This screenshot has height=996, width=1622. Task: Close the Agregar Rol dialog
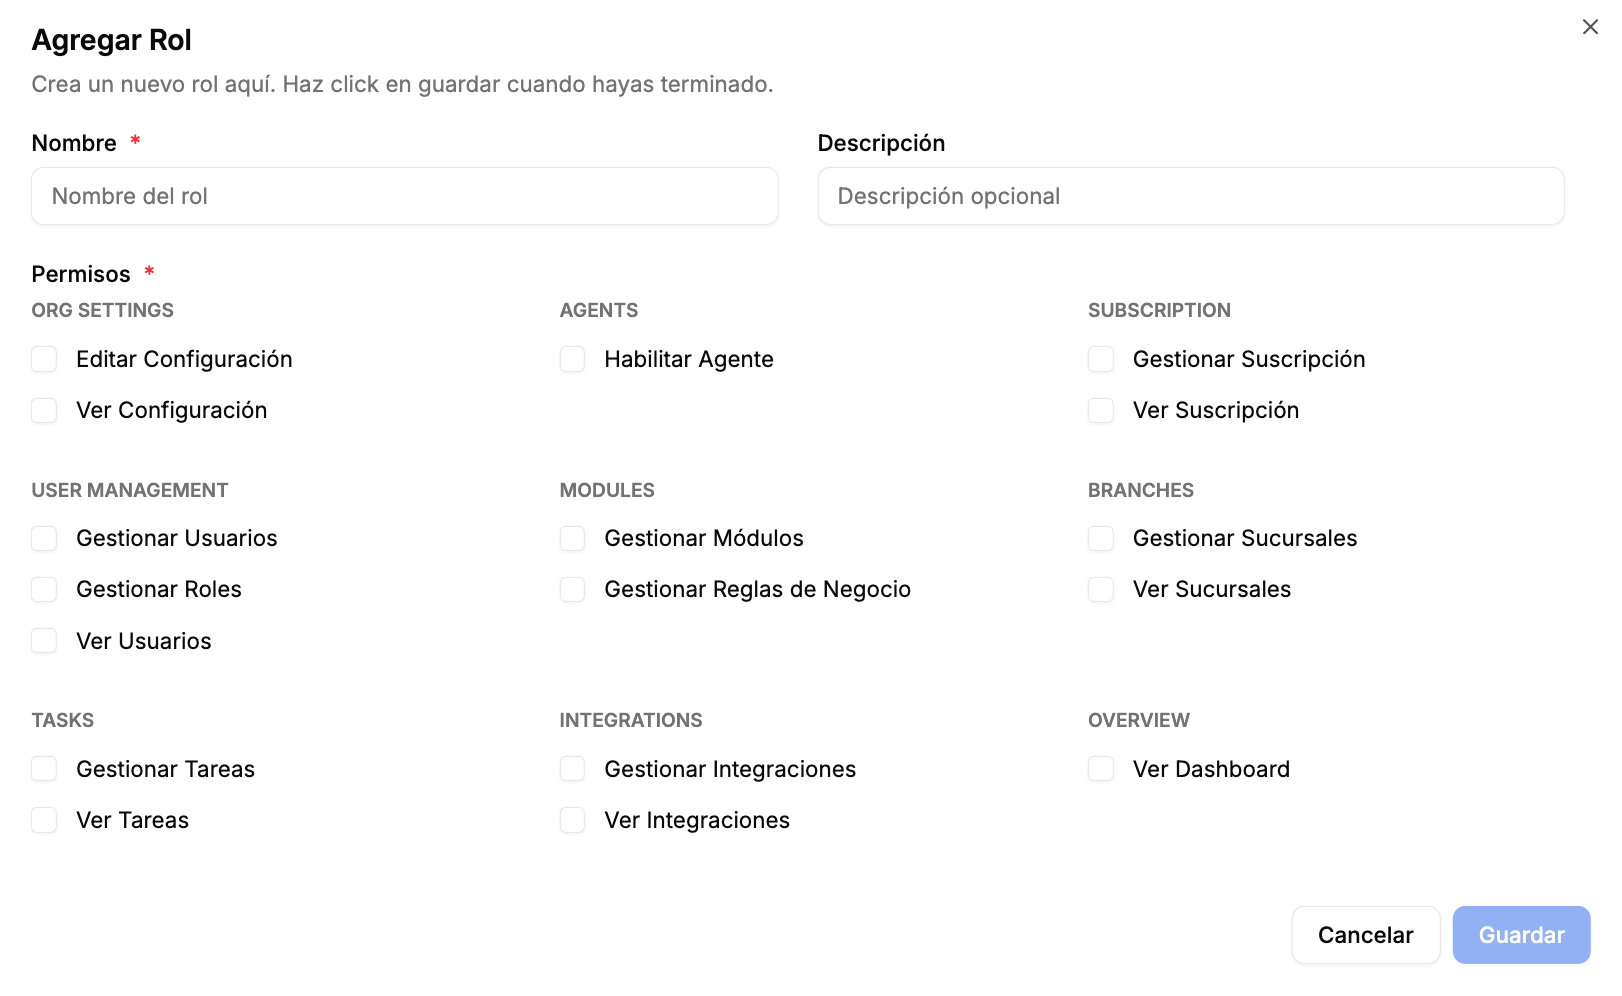pyautogui.click(x=1590, y=27)
